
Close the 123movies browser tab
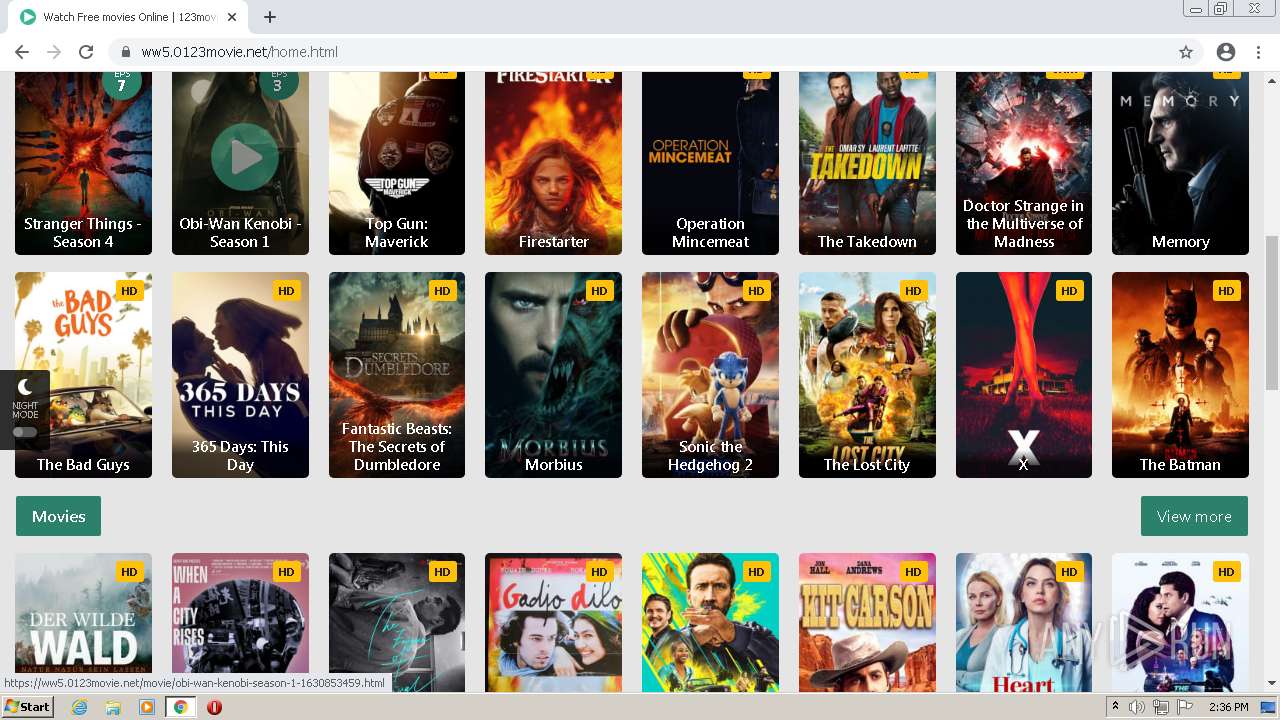coord(233,17)
